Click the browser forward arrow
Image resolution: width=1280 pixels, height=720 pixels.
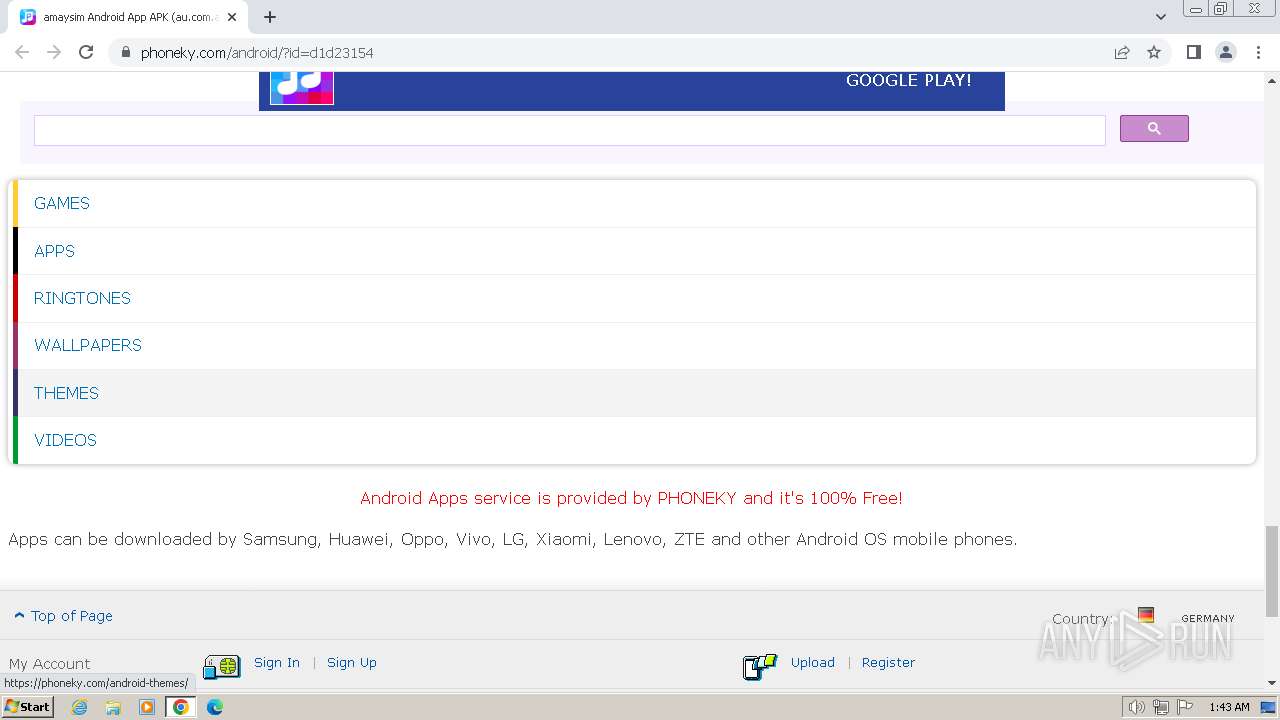tap(54, 52)
